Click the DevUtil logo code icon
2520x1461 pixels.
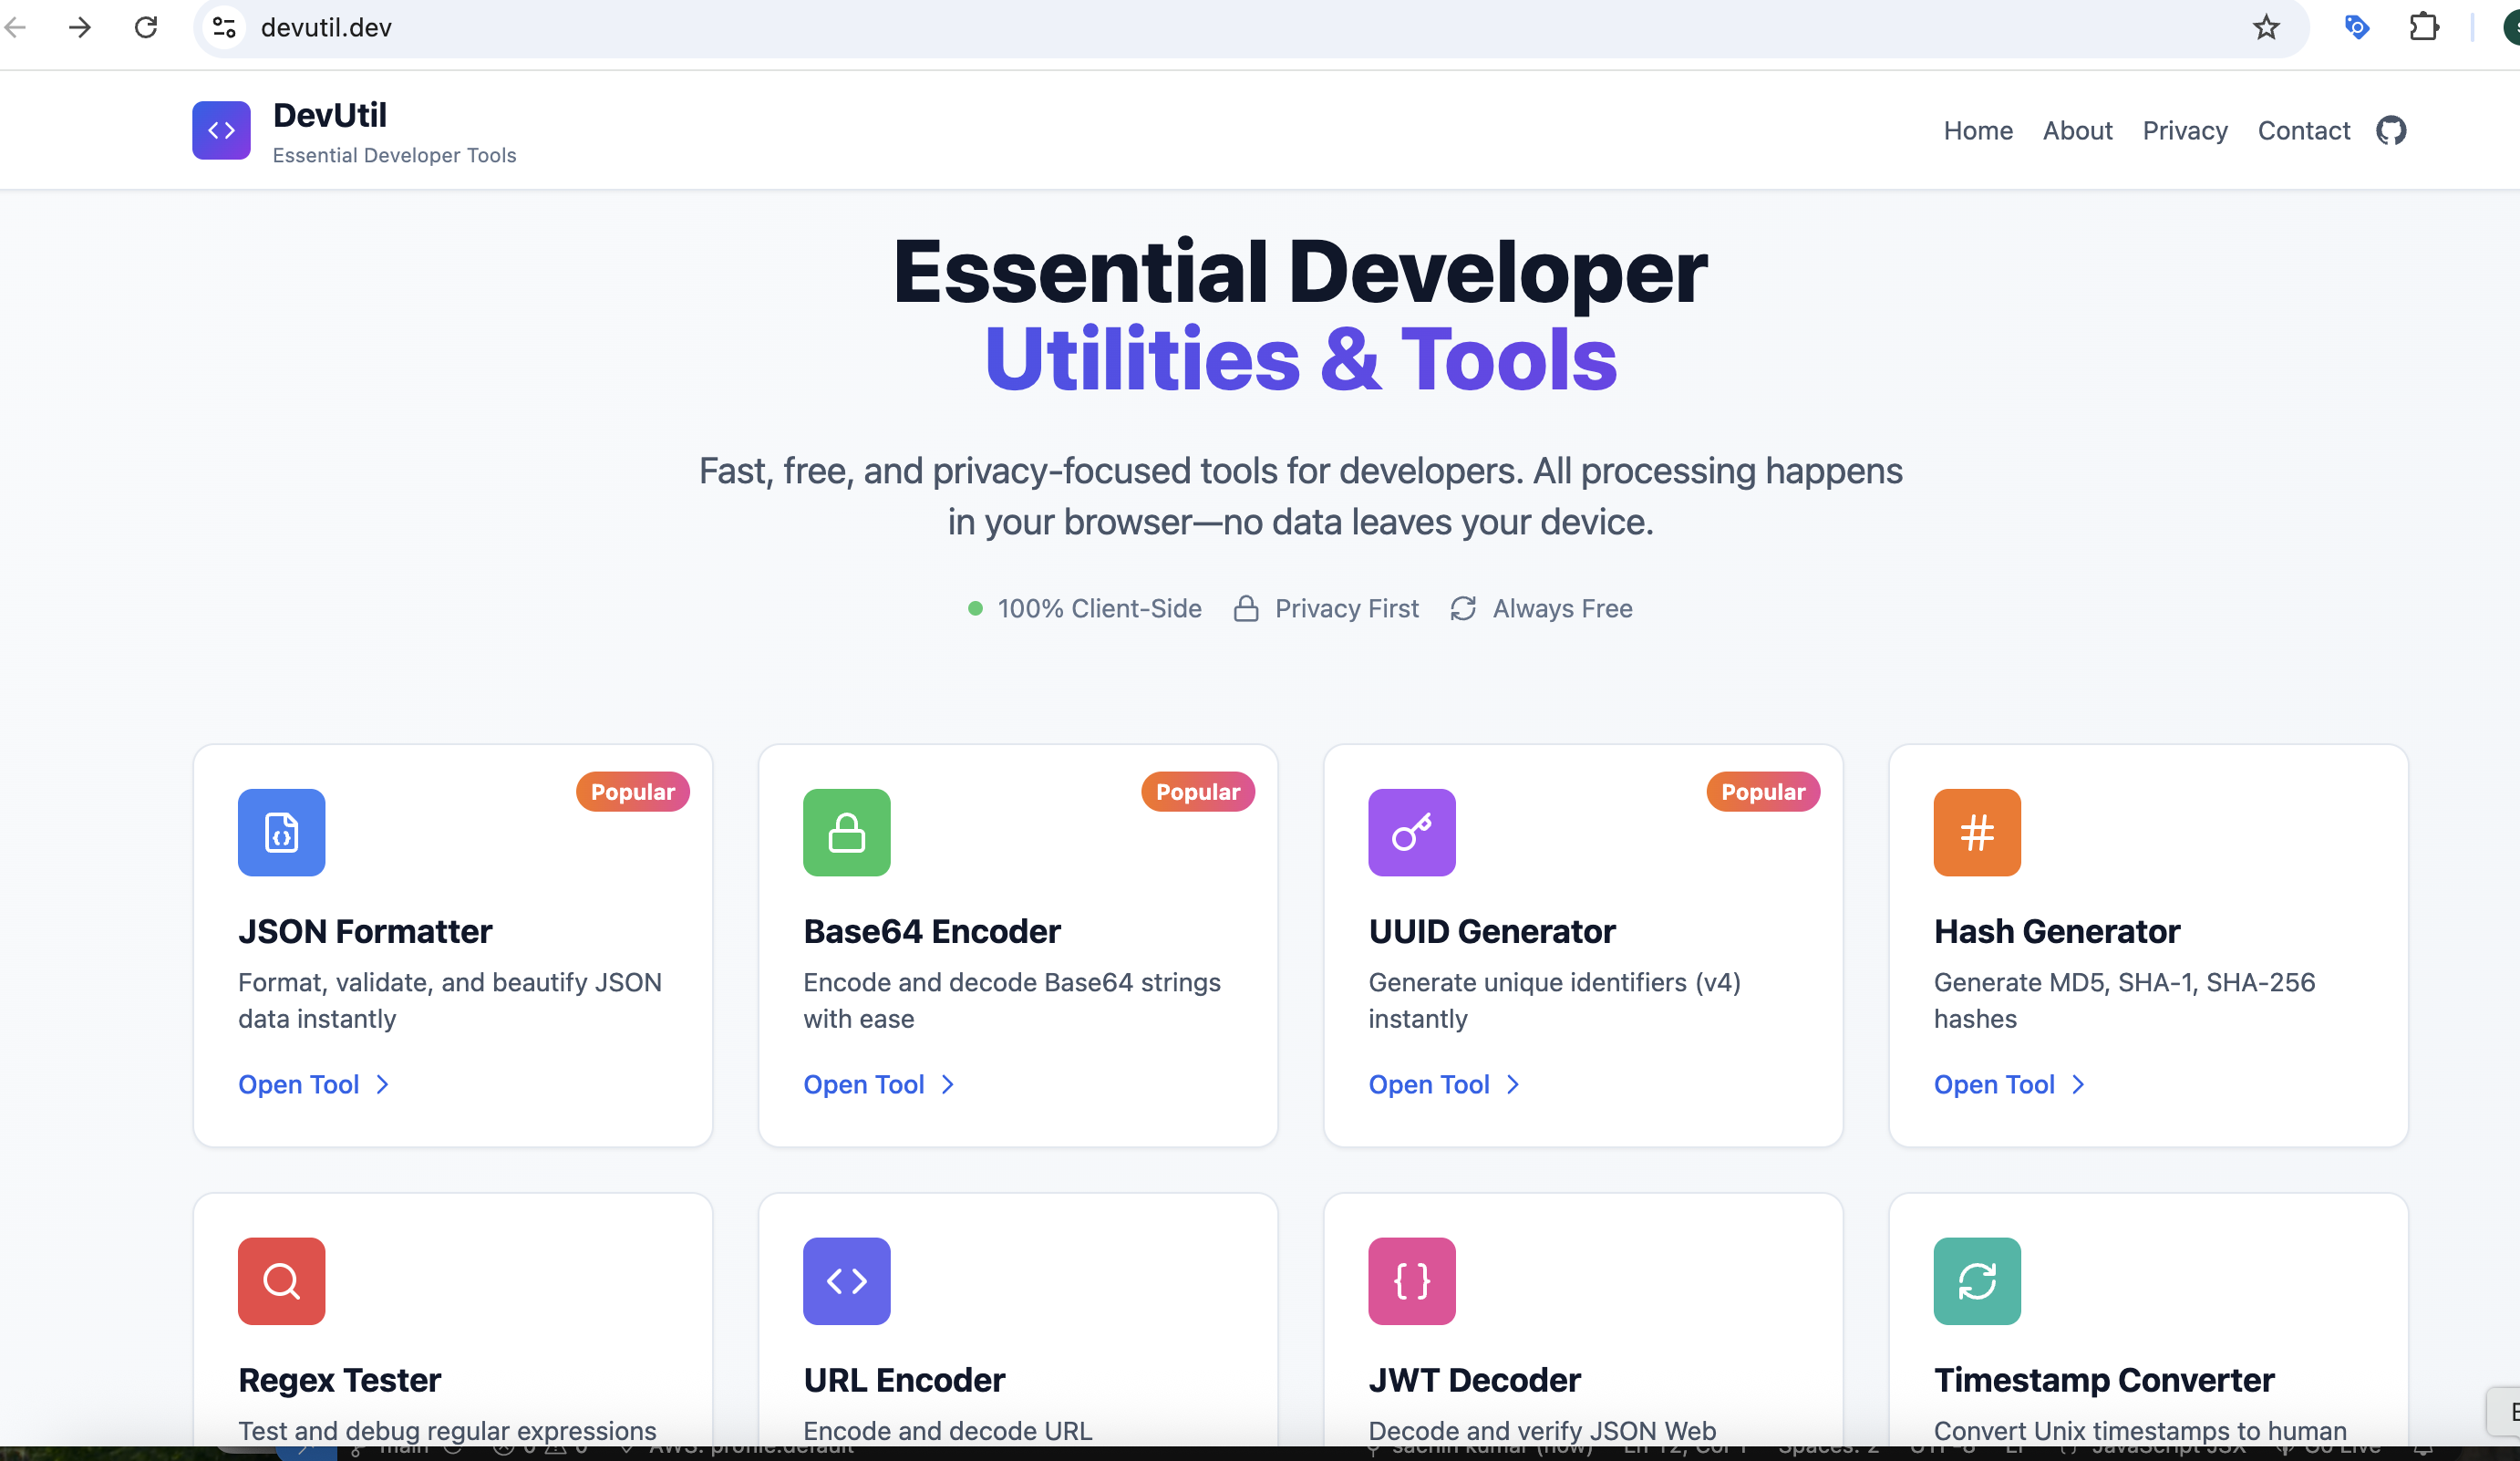[x=221, y=130]
